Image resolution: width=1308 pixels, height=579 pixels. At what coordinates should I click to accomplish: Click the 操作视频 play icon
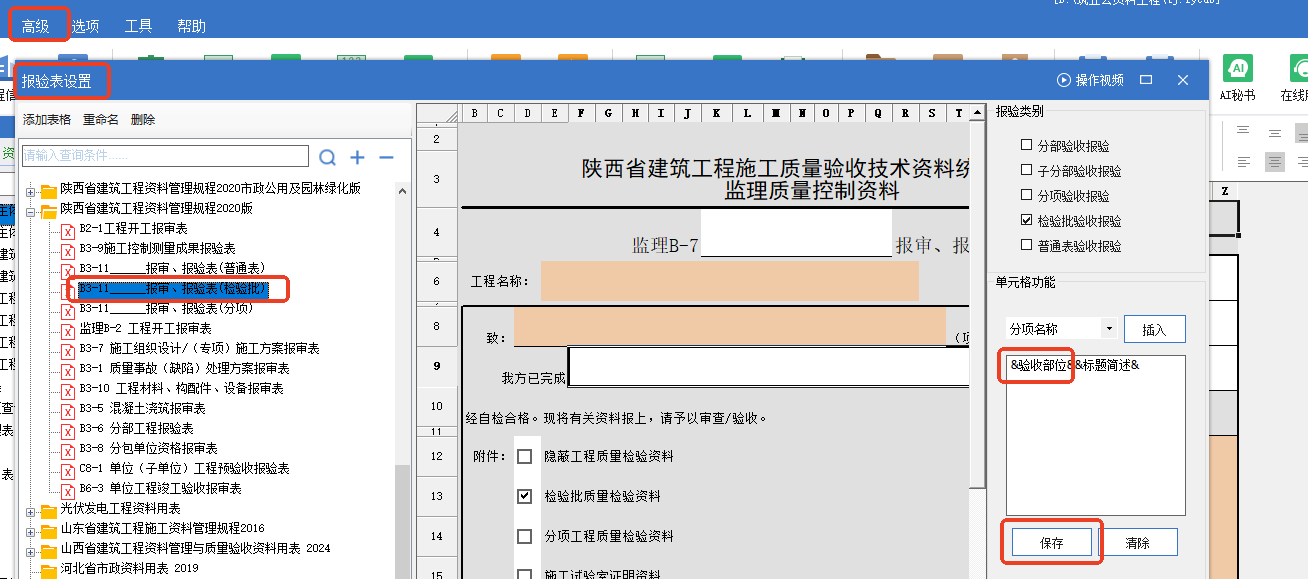(1063, 80)
